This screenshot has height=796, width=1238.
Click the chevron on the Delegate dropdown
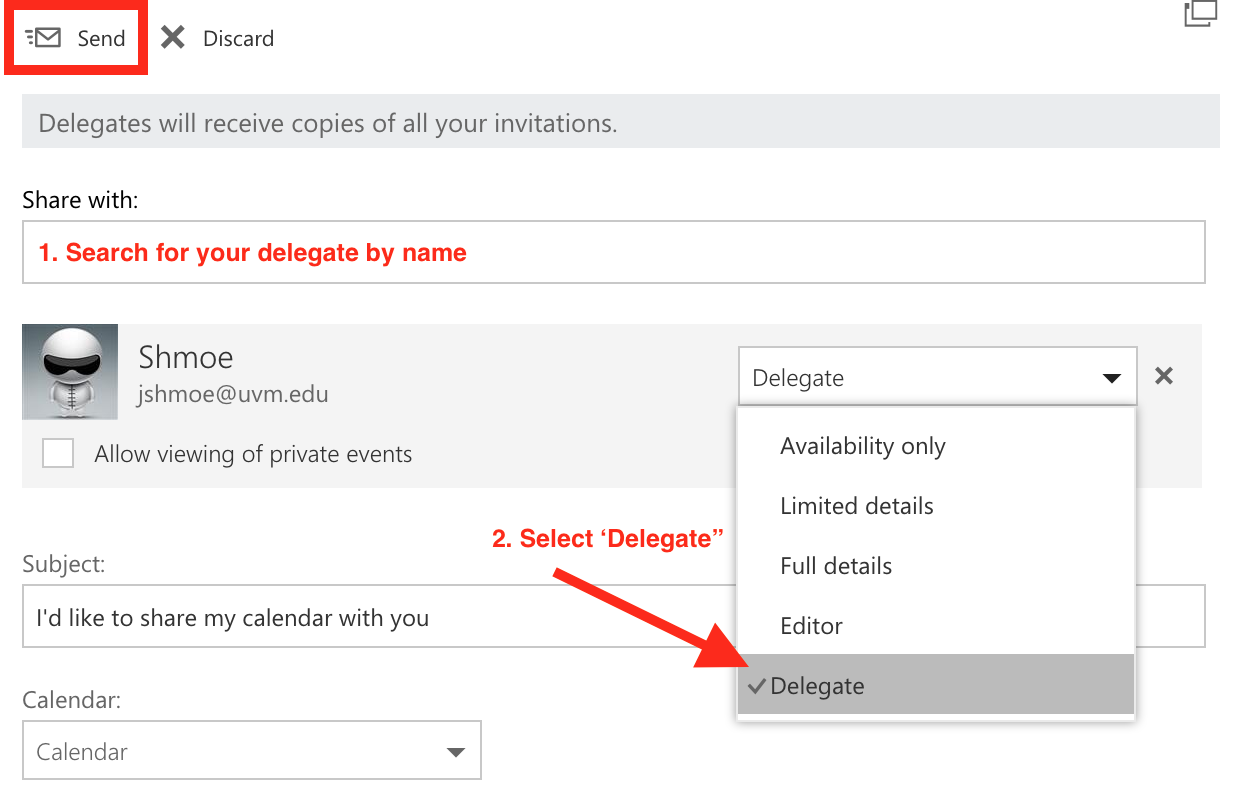pyautogui.click(x=1111, y=379)
